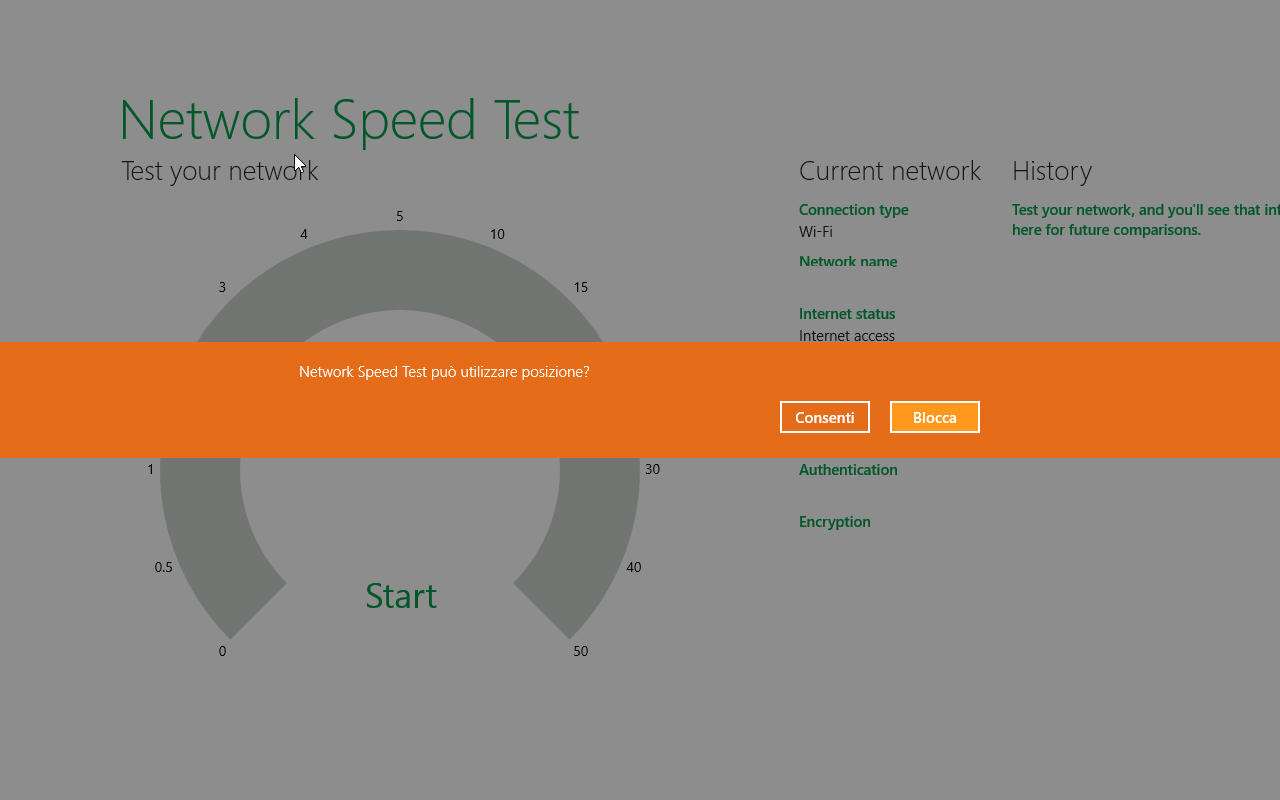Click the 'Network name' label

848,262
